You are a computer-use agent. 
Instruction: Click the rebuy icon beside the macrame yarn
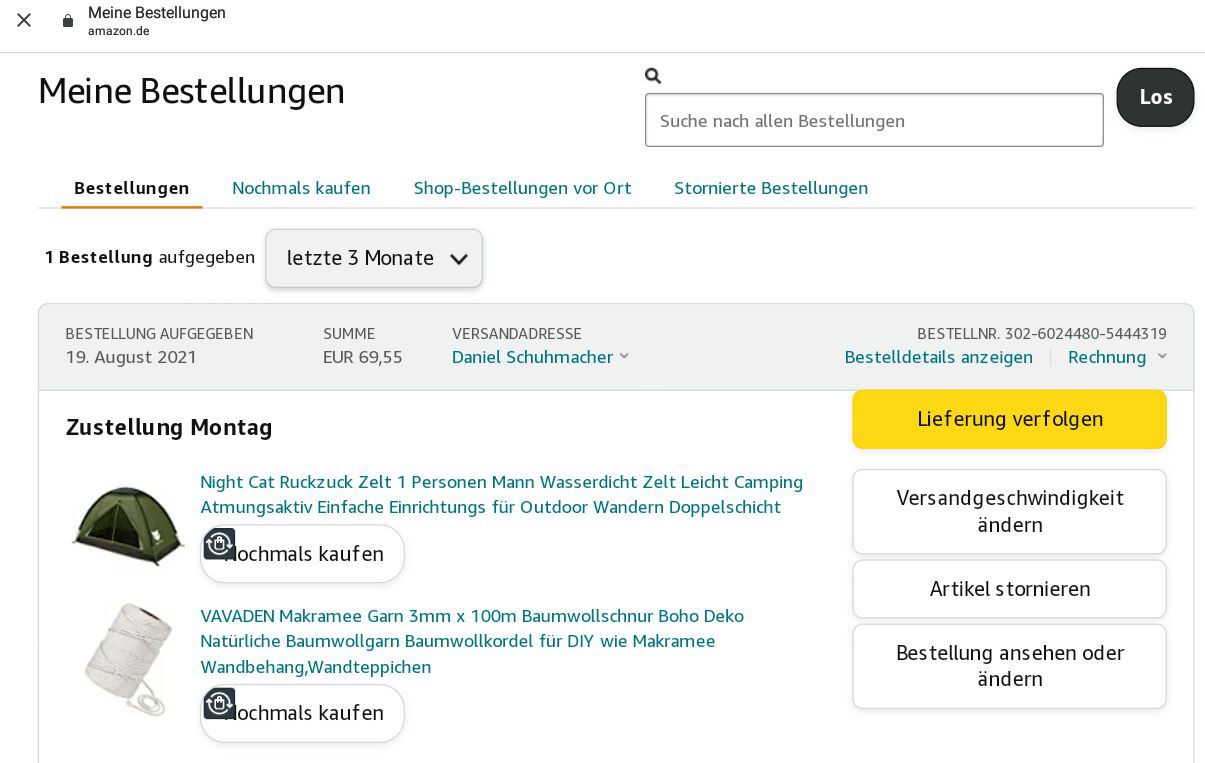point(219,704)
